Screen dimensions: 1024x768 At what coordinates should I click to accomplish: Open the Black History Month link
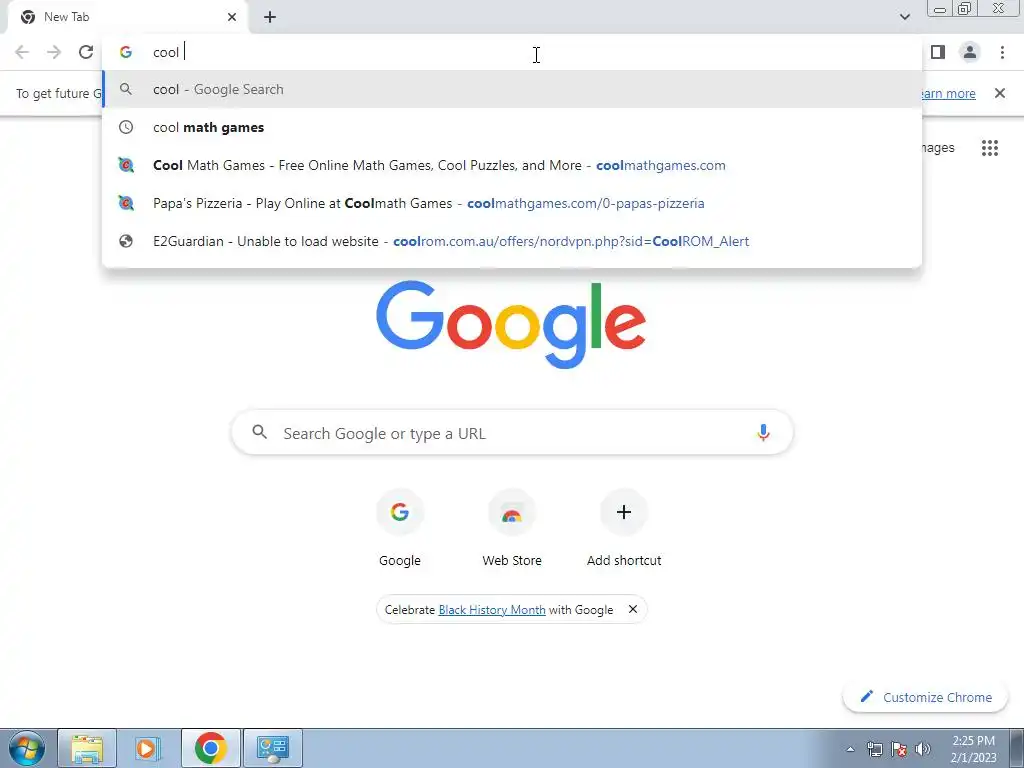pyautogui.click(x=492, y=609)
